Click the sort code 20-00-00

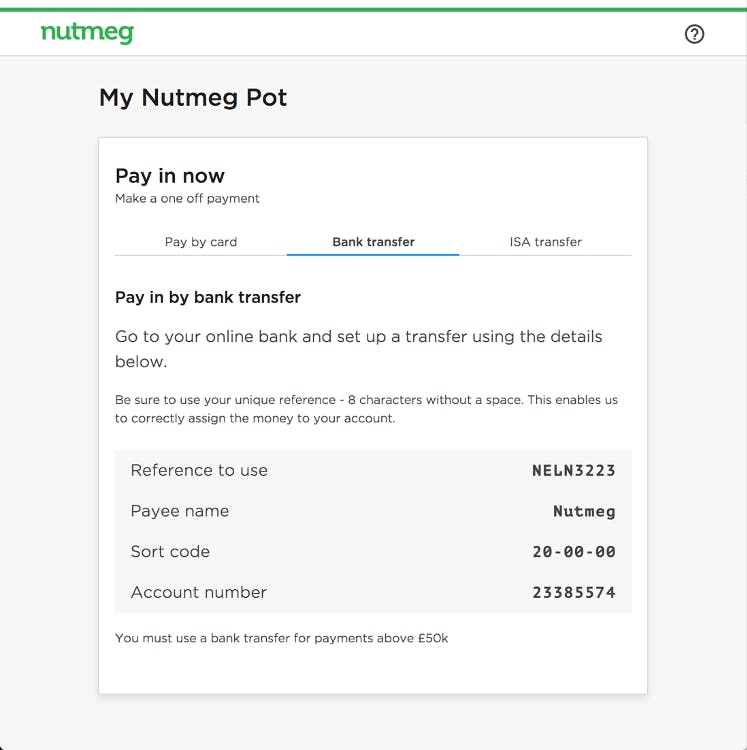point(574,552)
